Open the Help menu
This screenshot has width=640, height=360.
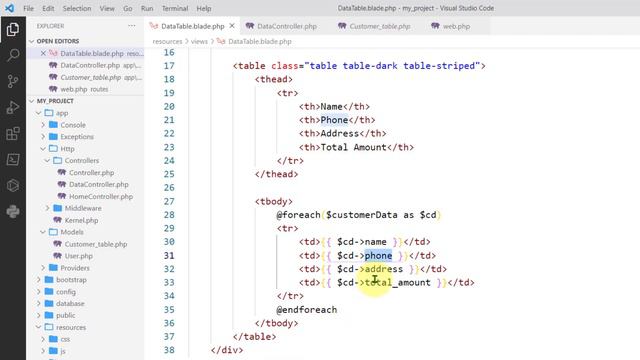tap(204, 8)
